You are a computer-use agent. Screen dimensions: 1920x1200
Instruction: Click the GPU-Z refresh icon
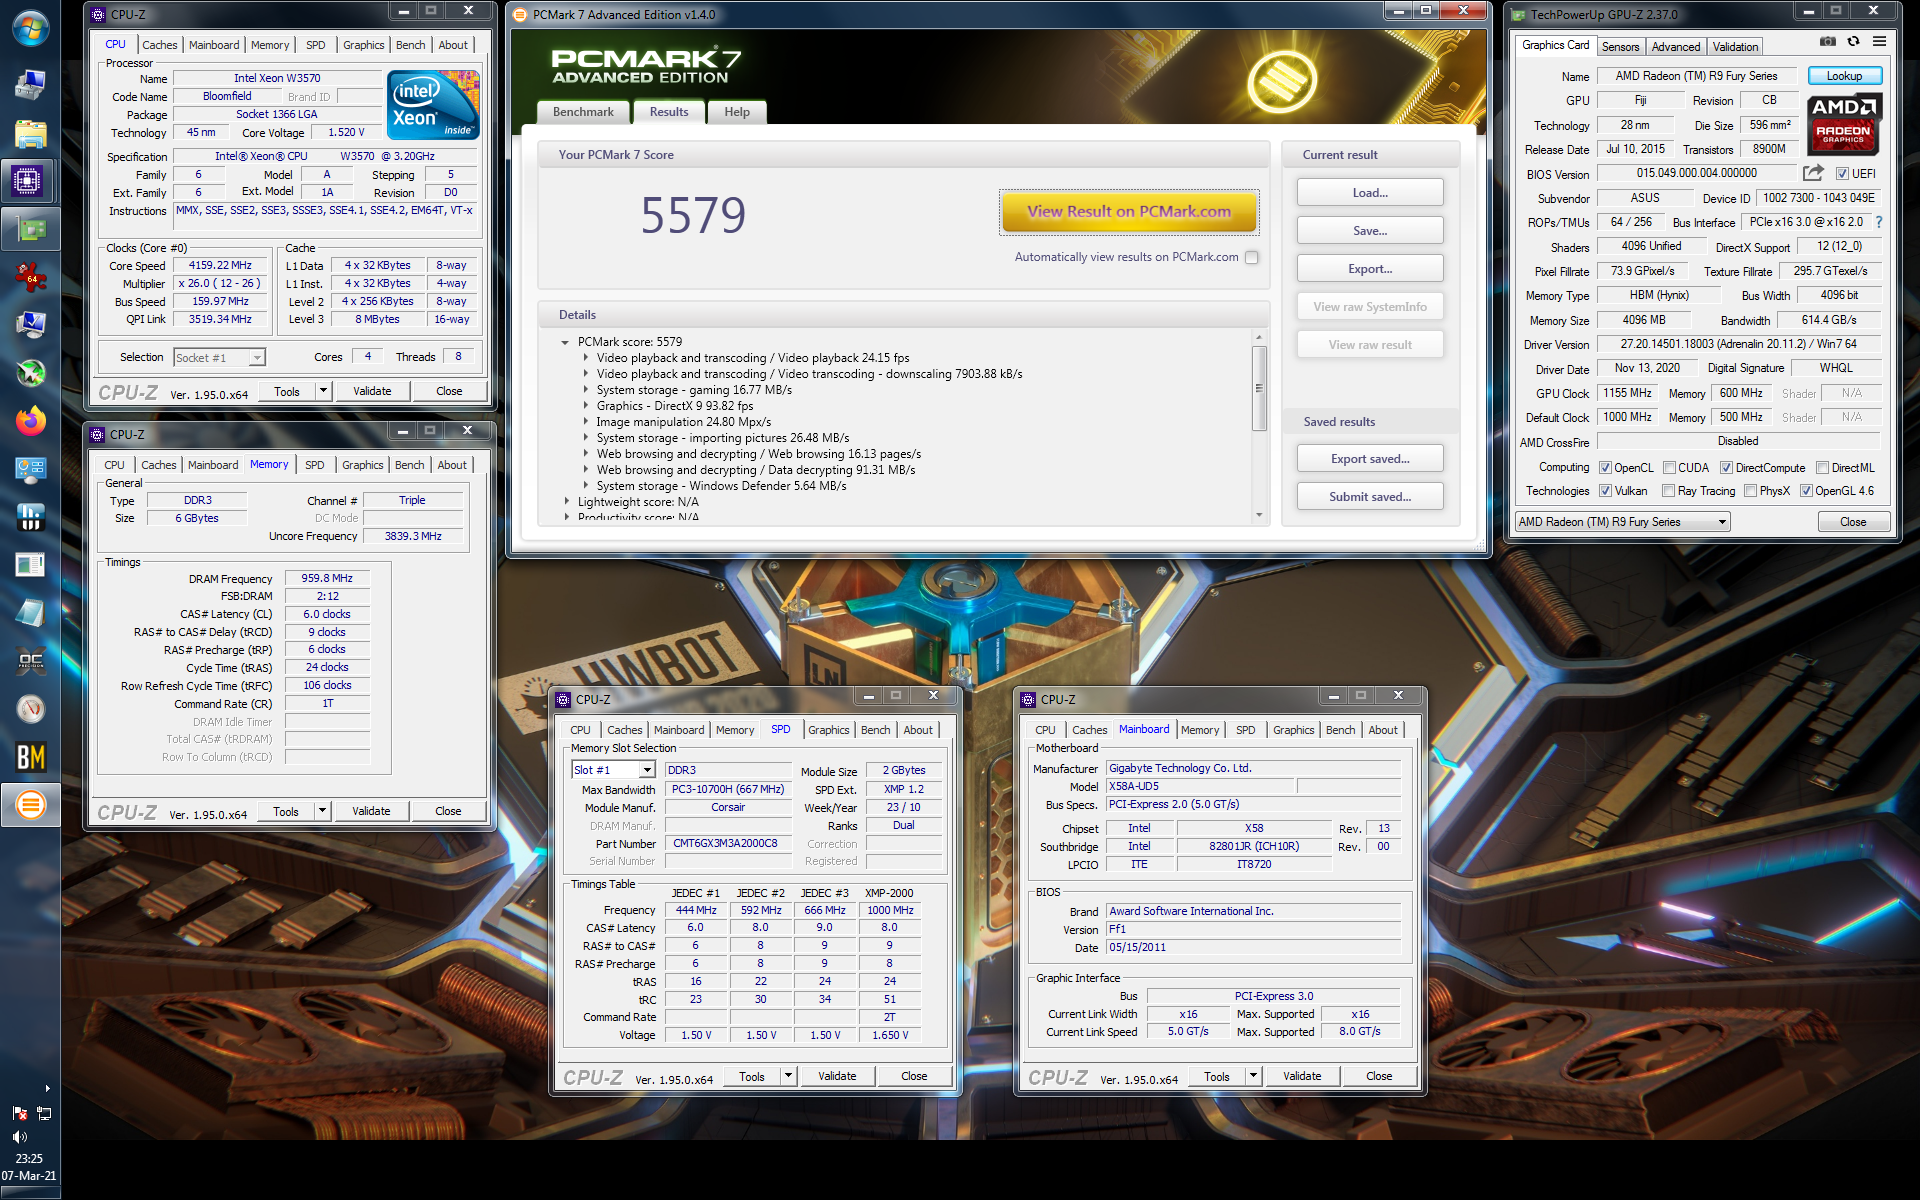point(1853,42)
